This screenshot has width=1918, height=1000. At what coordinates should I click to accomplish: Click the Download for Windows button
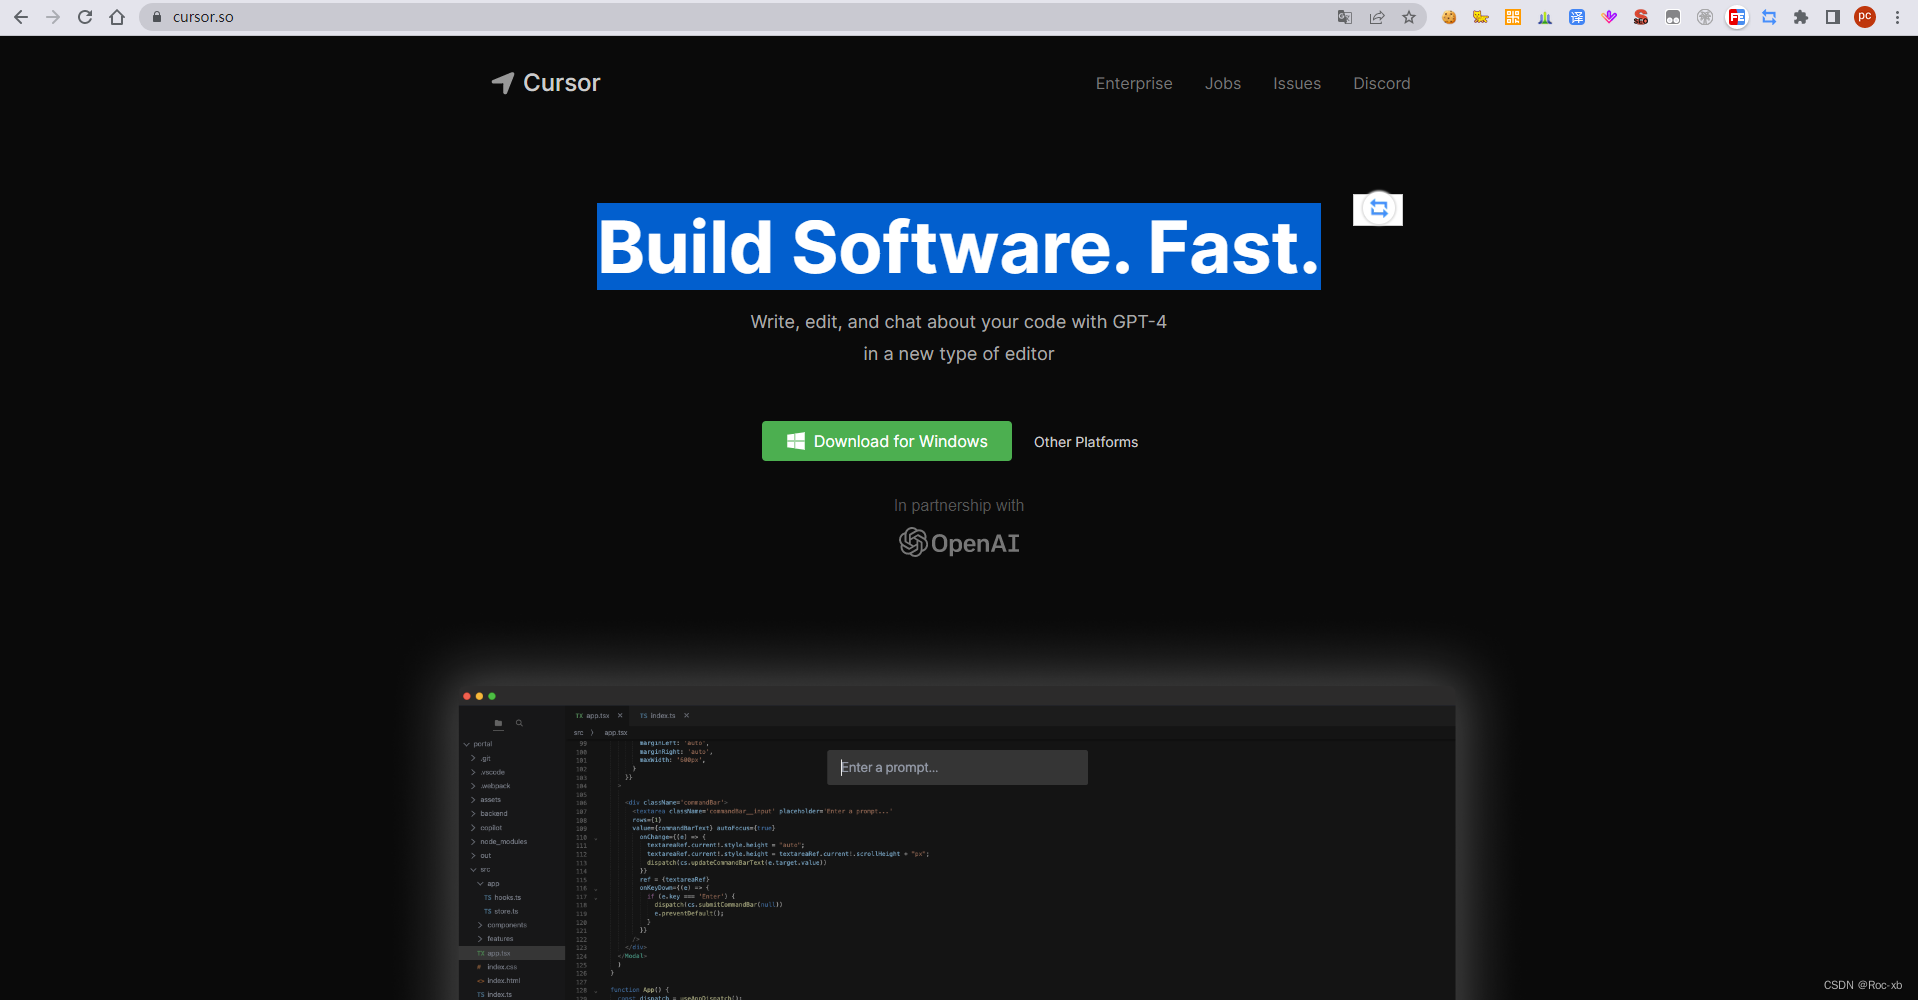pyautogui.click(x=886, y=441)
